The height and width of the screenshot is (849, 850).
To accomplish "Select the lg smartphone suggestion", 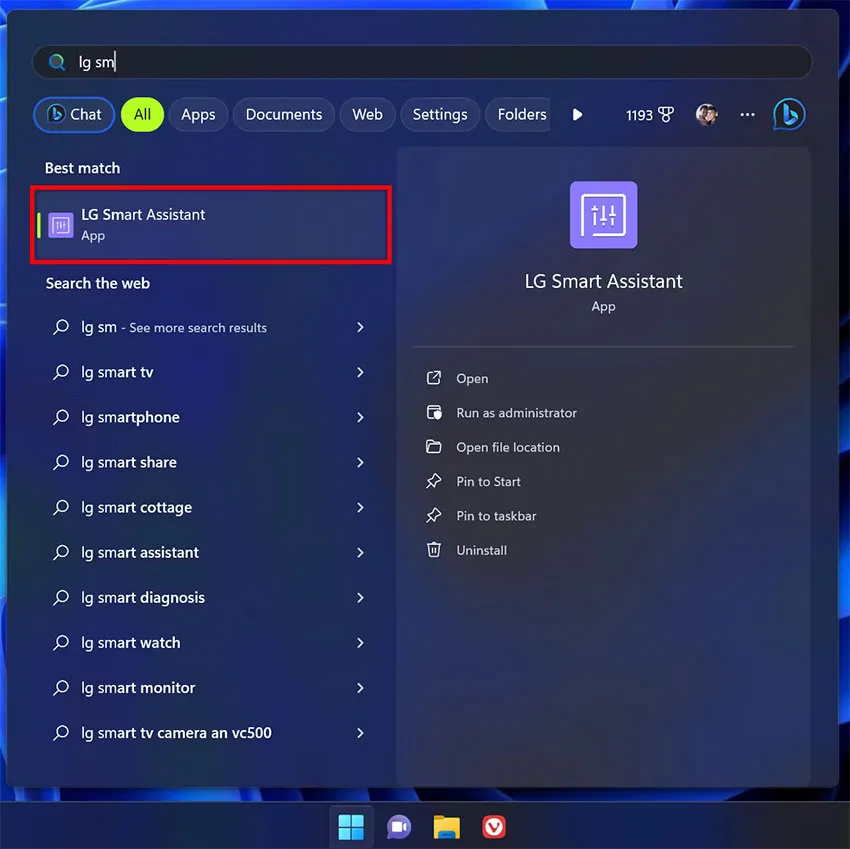I will [211, 417].
